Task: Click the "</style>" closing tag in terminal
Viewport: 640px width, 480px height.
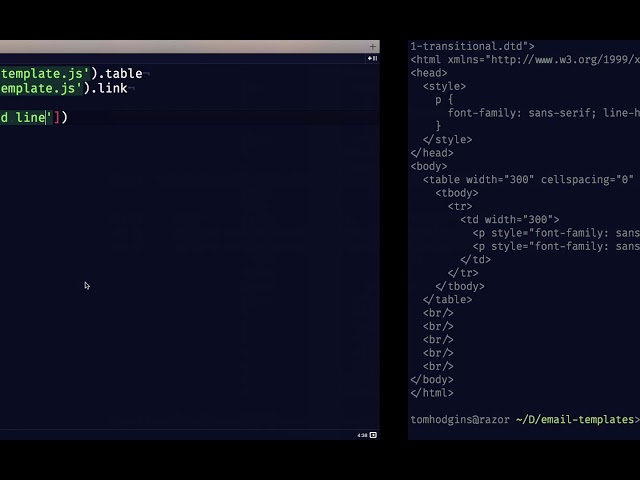Action: pyautogui.click(x=447, y=140)
